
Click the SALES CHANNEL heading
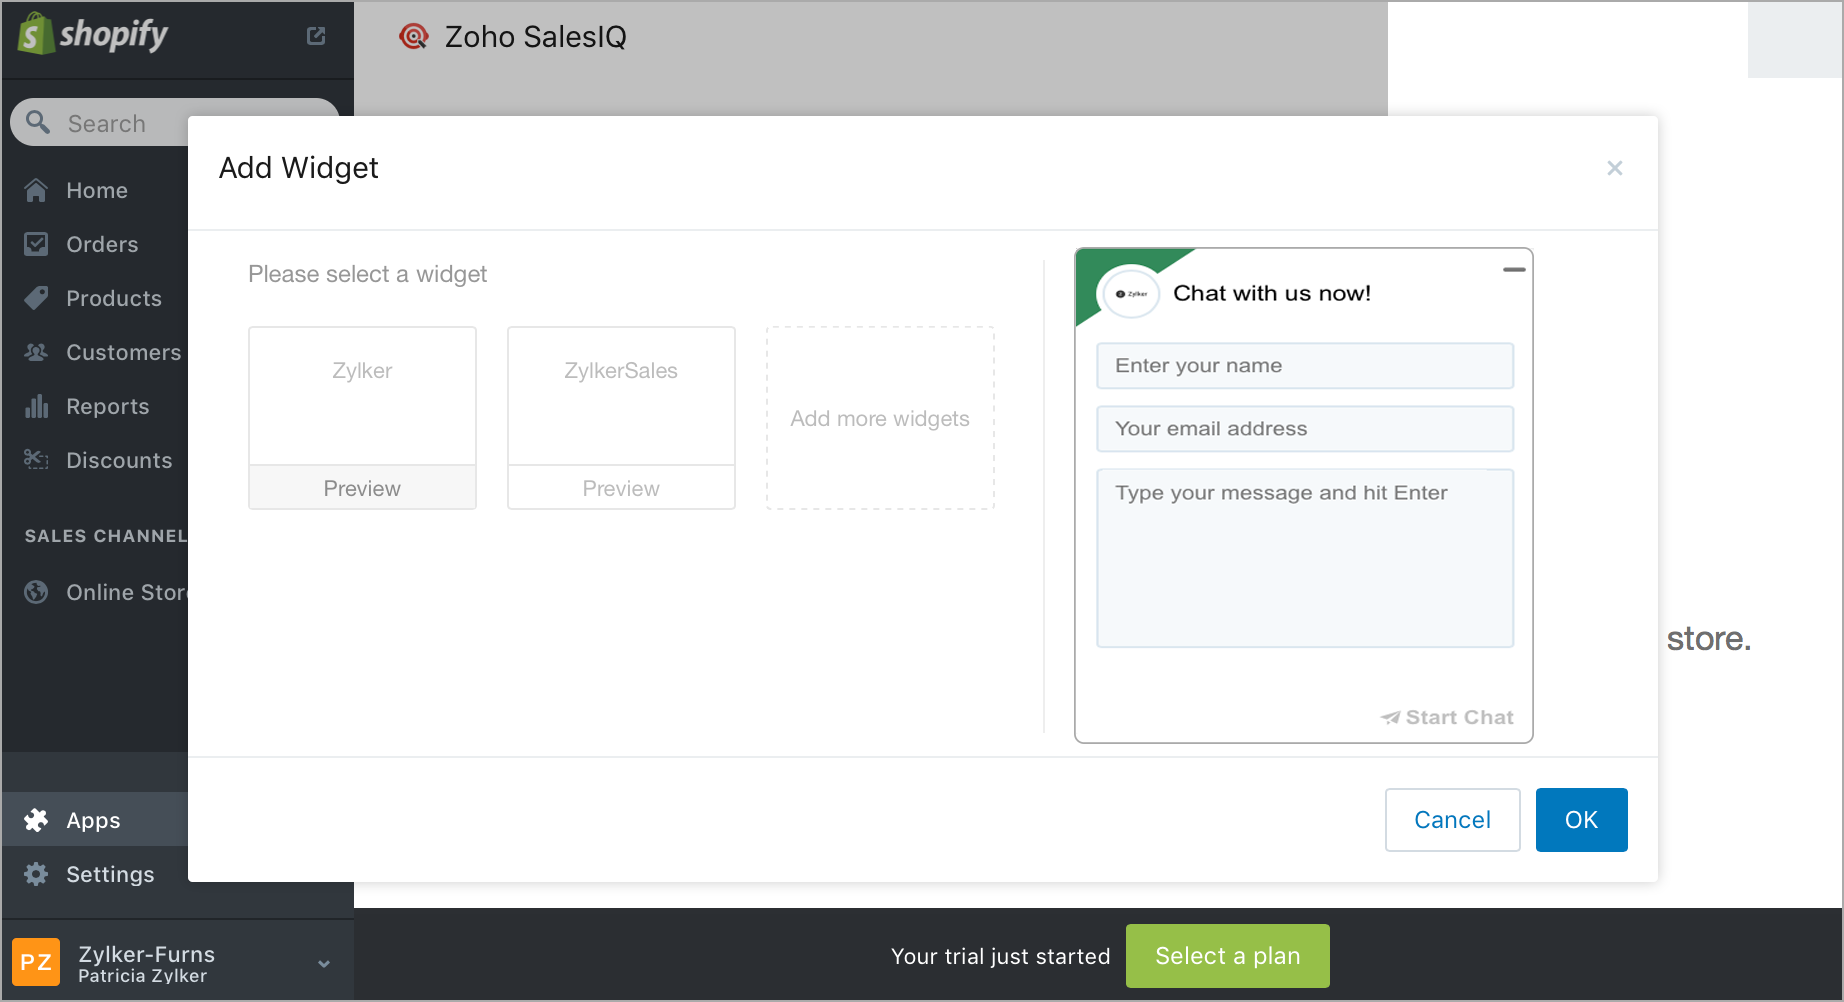106,536
